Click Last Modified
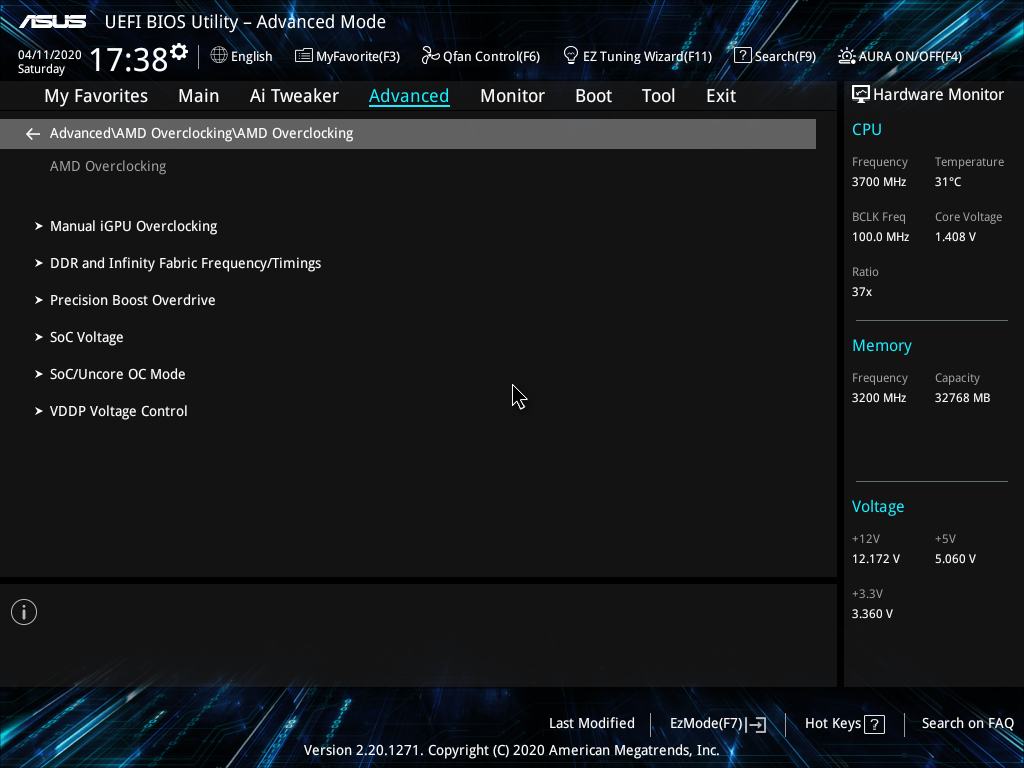Viewport: 1024px width, 768px height. click(x=592, y=724)
